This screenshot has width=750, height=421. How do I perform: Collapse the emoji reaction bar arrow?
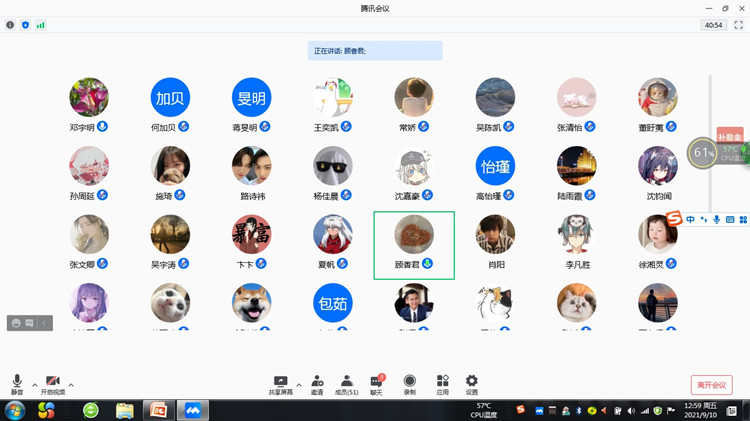pyautogui.click(x=44, y=323)
